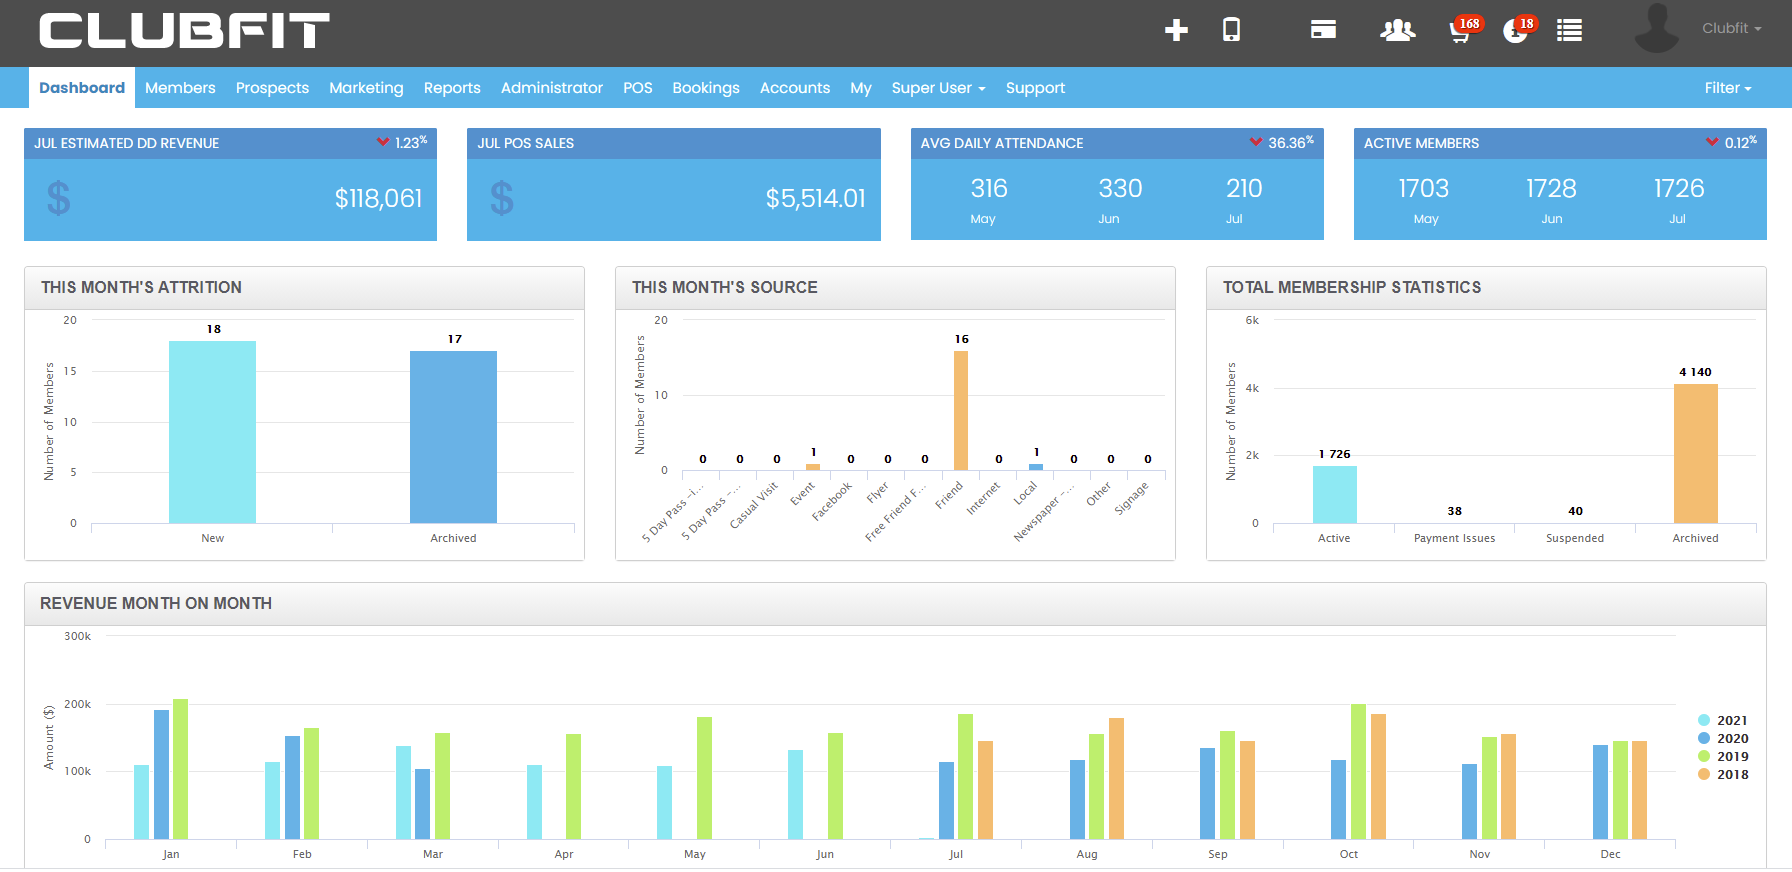Click the AVG DAILY ATTENDANCE title
This screenshot has width=1792, height=872.
tap(1002, 143)
